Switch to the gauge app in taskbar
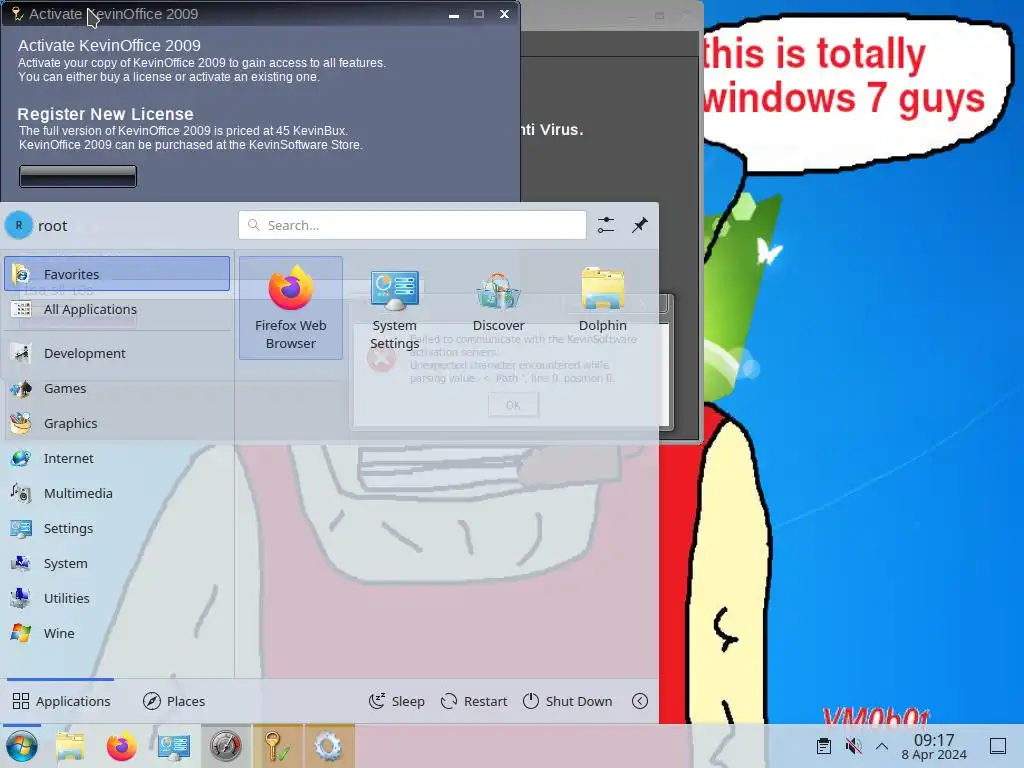The width and height of the screenshot is (1024, 768). 225,746
